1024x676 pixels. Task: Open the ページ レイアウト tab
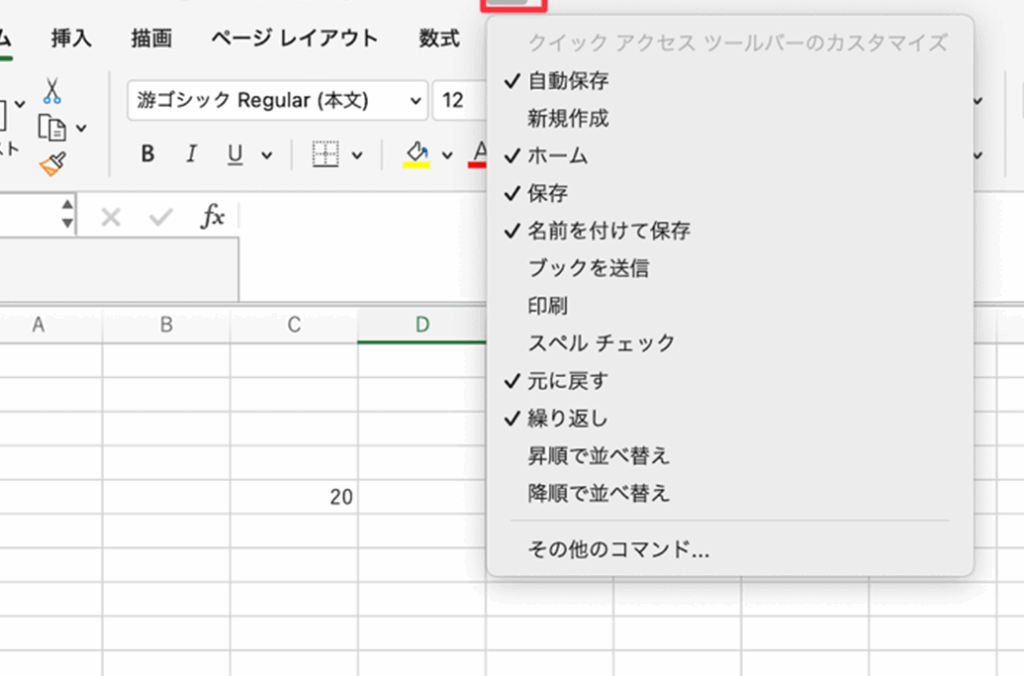click(294, 39)
